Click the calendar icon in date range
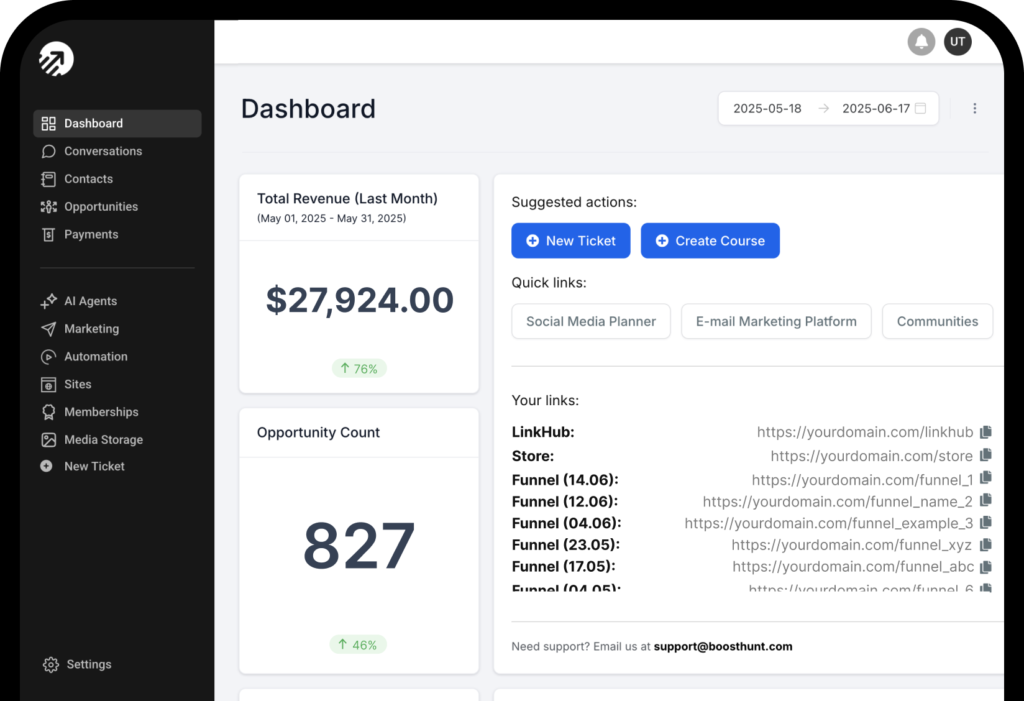 coord(920,108)
